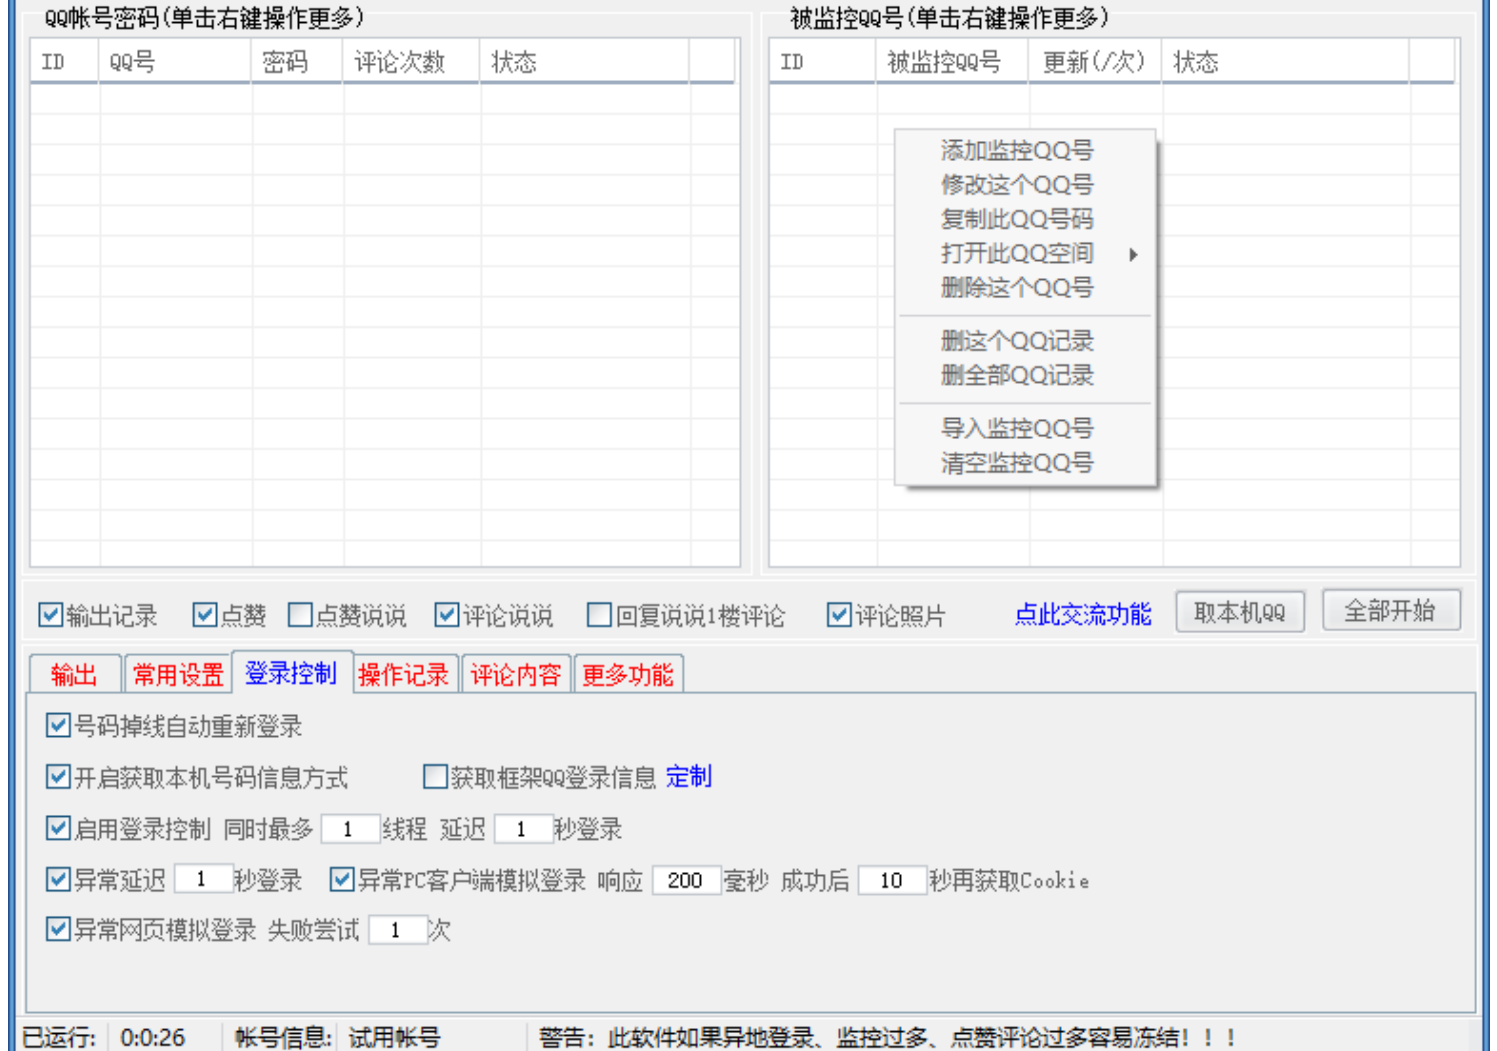The image size is (1497, 1051).
Task: Toggle 异常网页模拟登录 checkbox
Action: click(x=58, y=930)
